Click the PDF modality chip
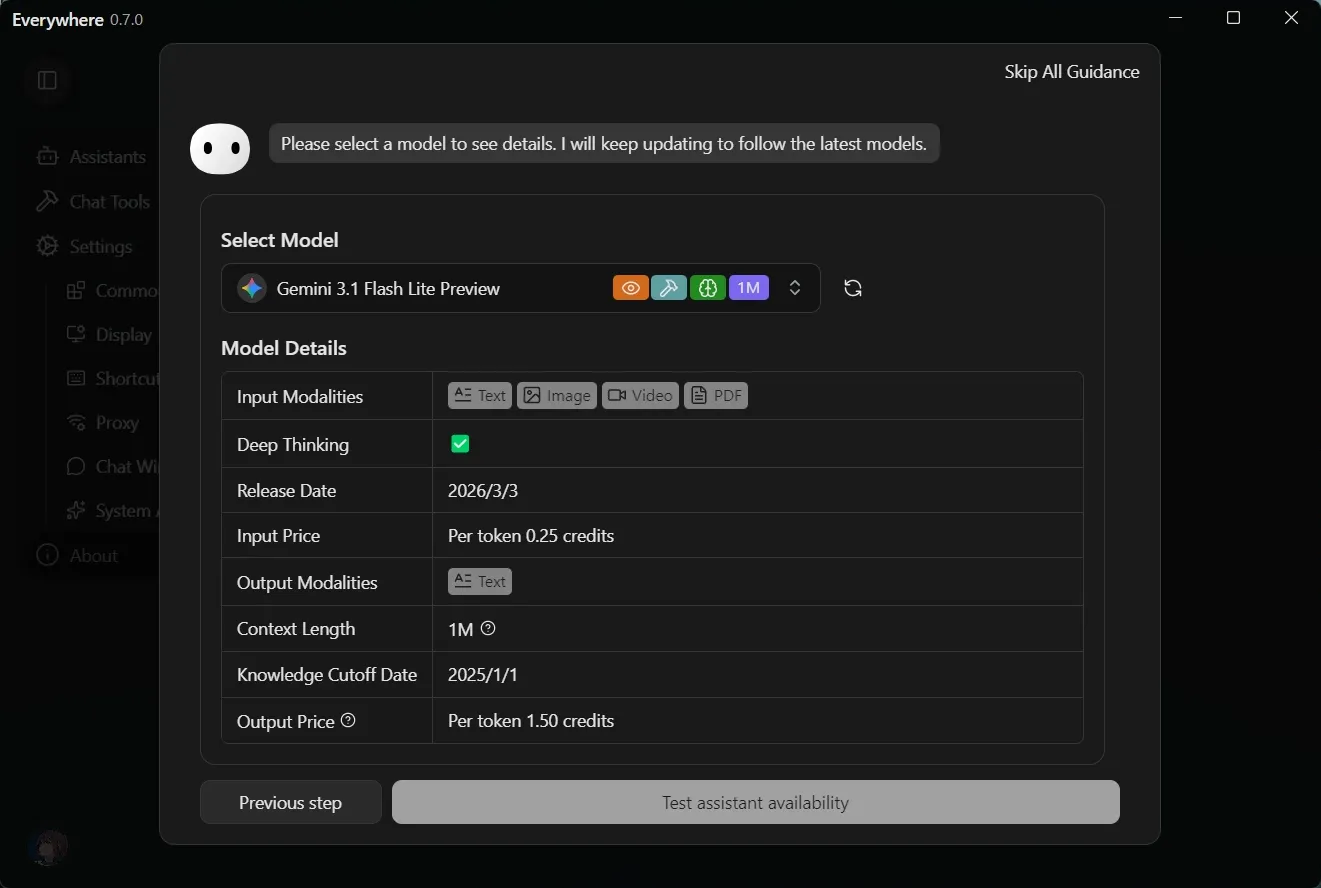Image resolution: width=1321 pixels, height=888 pixels. (x=716, y=396)
